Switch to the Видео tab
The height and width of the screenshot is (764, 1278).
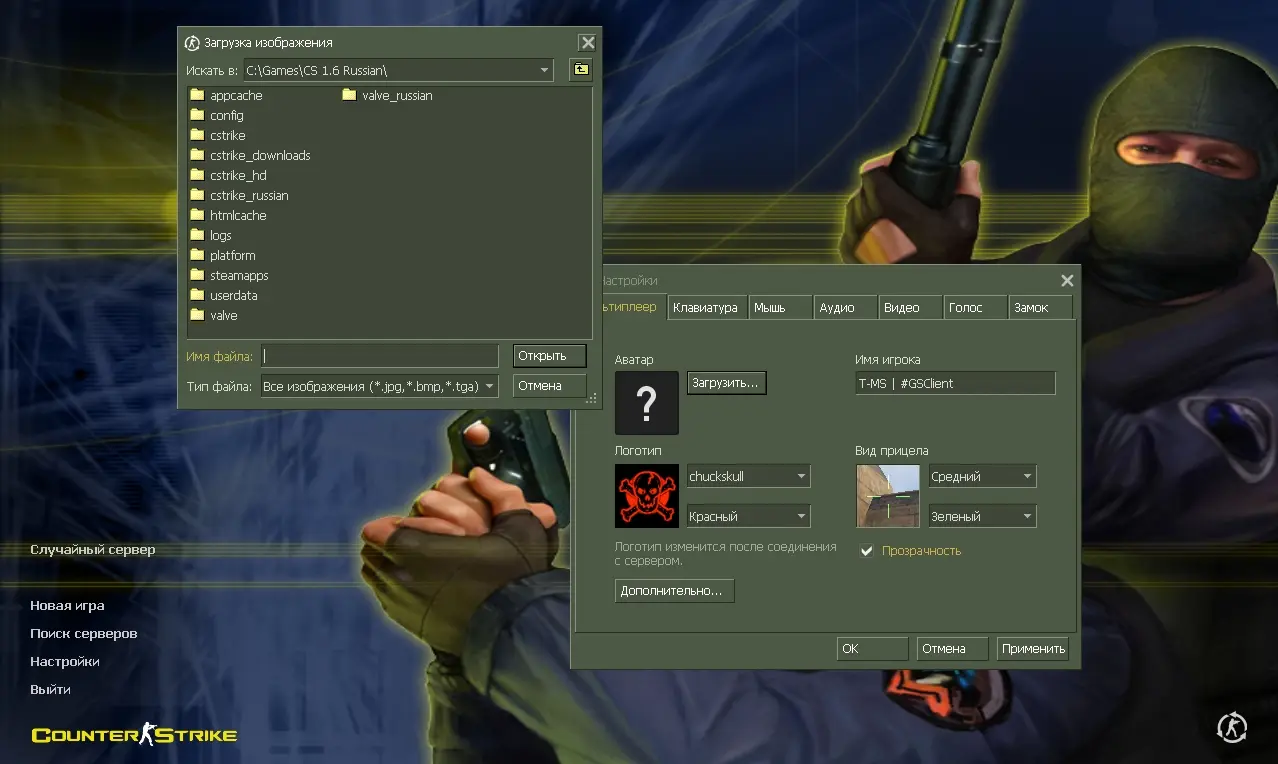(902, 308)
